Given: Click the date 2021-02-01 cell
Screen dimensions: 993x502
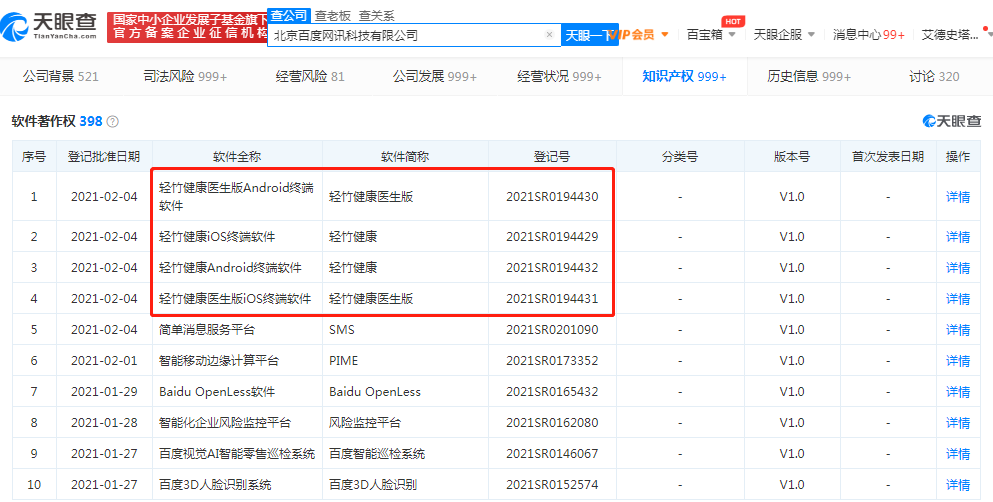Looking at the screenshot, I should [x=104, y=361].
